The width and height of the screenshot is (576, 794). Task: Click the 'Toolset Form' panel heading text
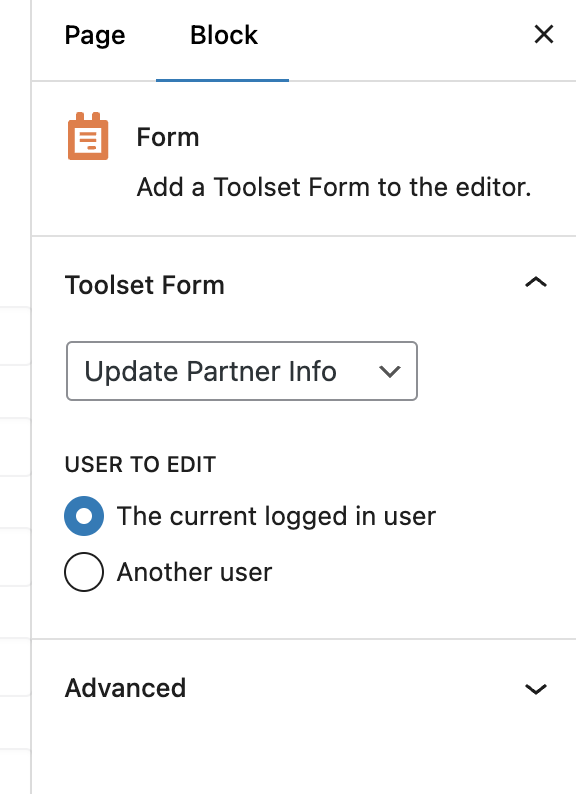[144, 285]
